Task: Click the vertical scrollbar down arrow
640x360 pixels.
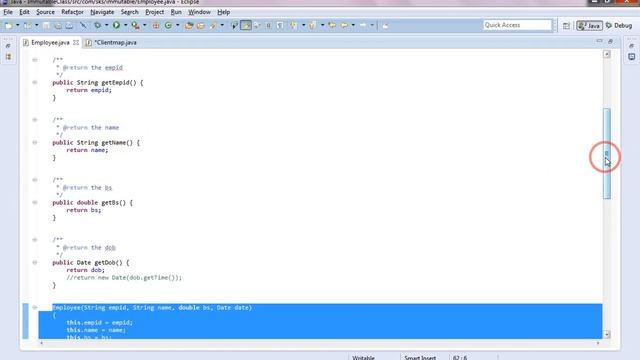Action: (x=607, y=335)
